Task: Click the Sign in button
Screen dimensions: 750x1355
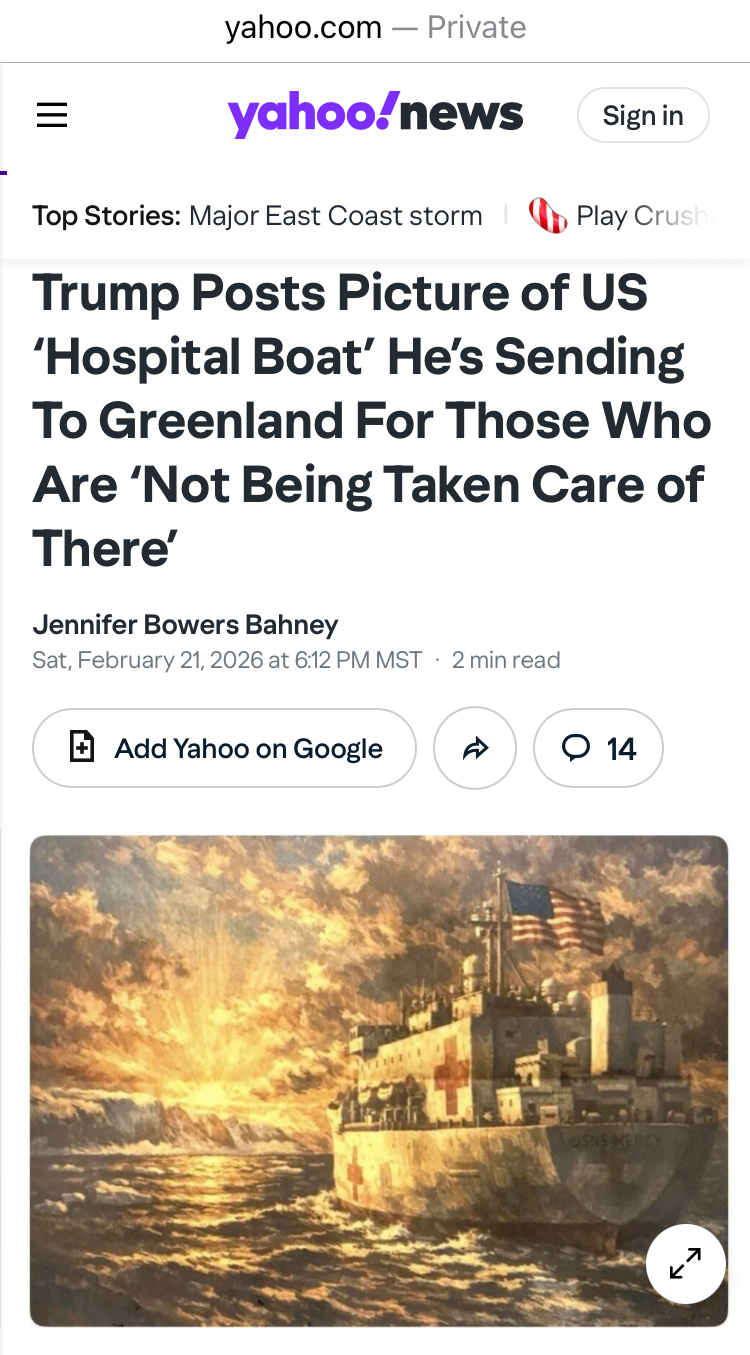Action: point(643,116)
